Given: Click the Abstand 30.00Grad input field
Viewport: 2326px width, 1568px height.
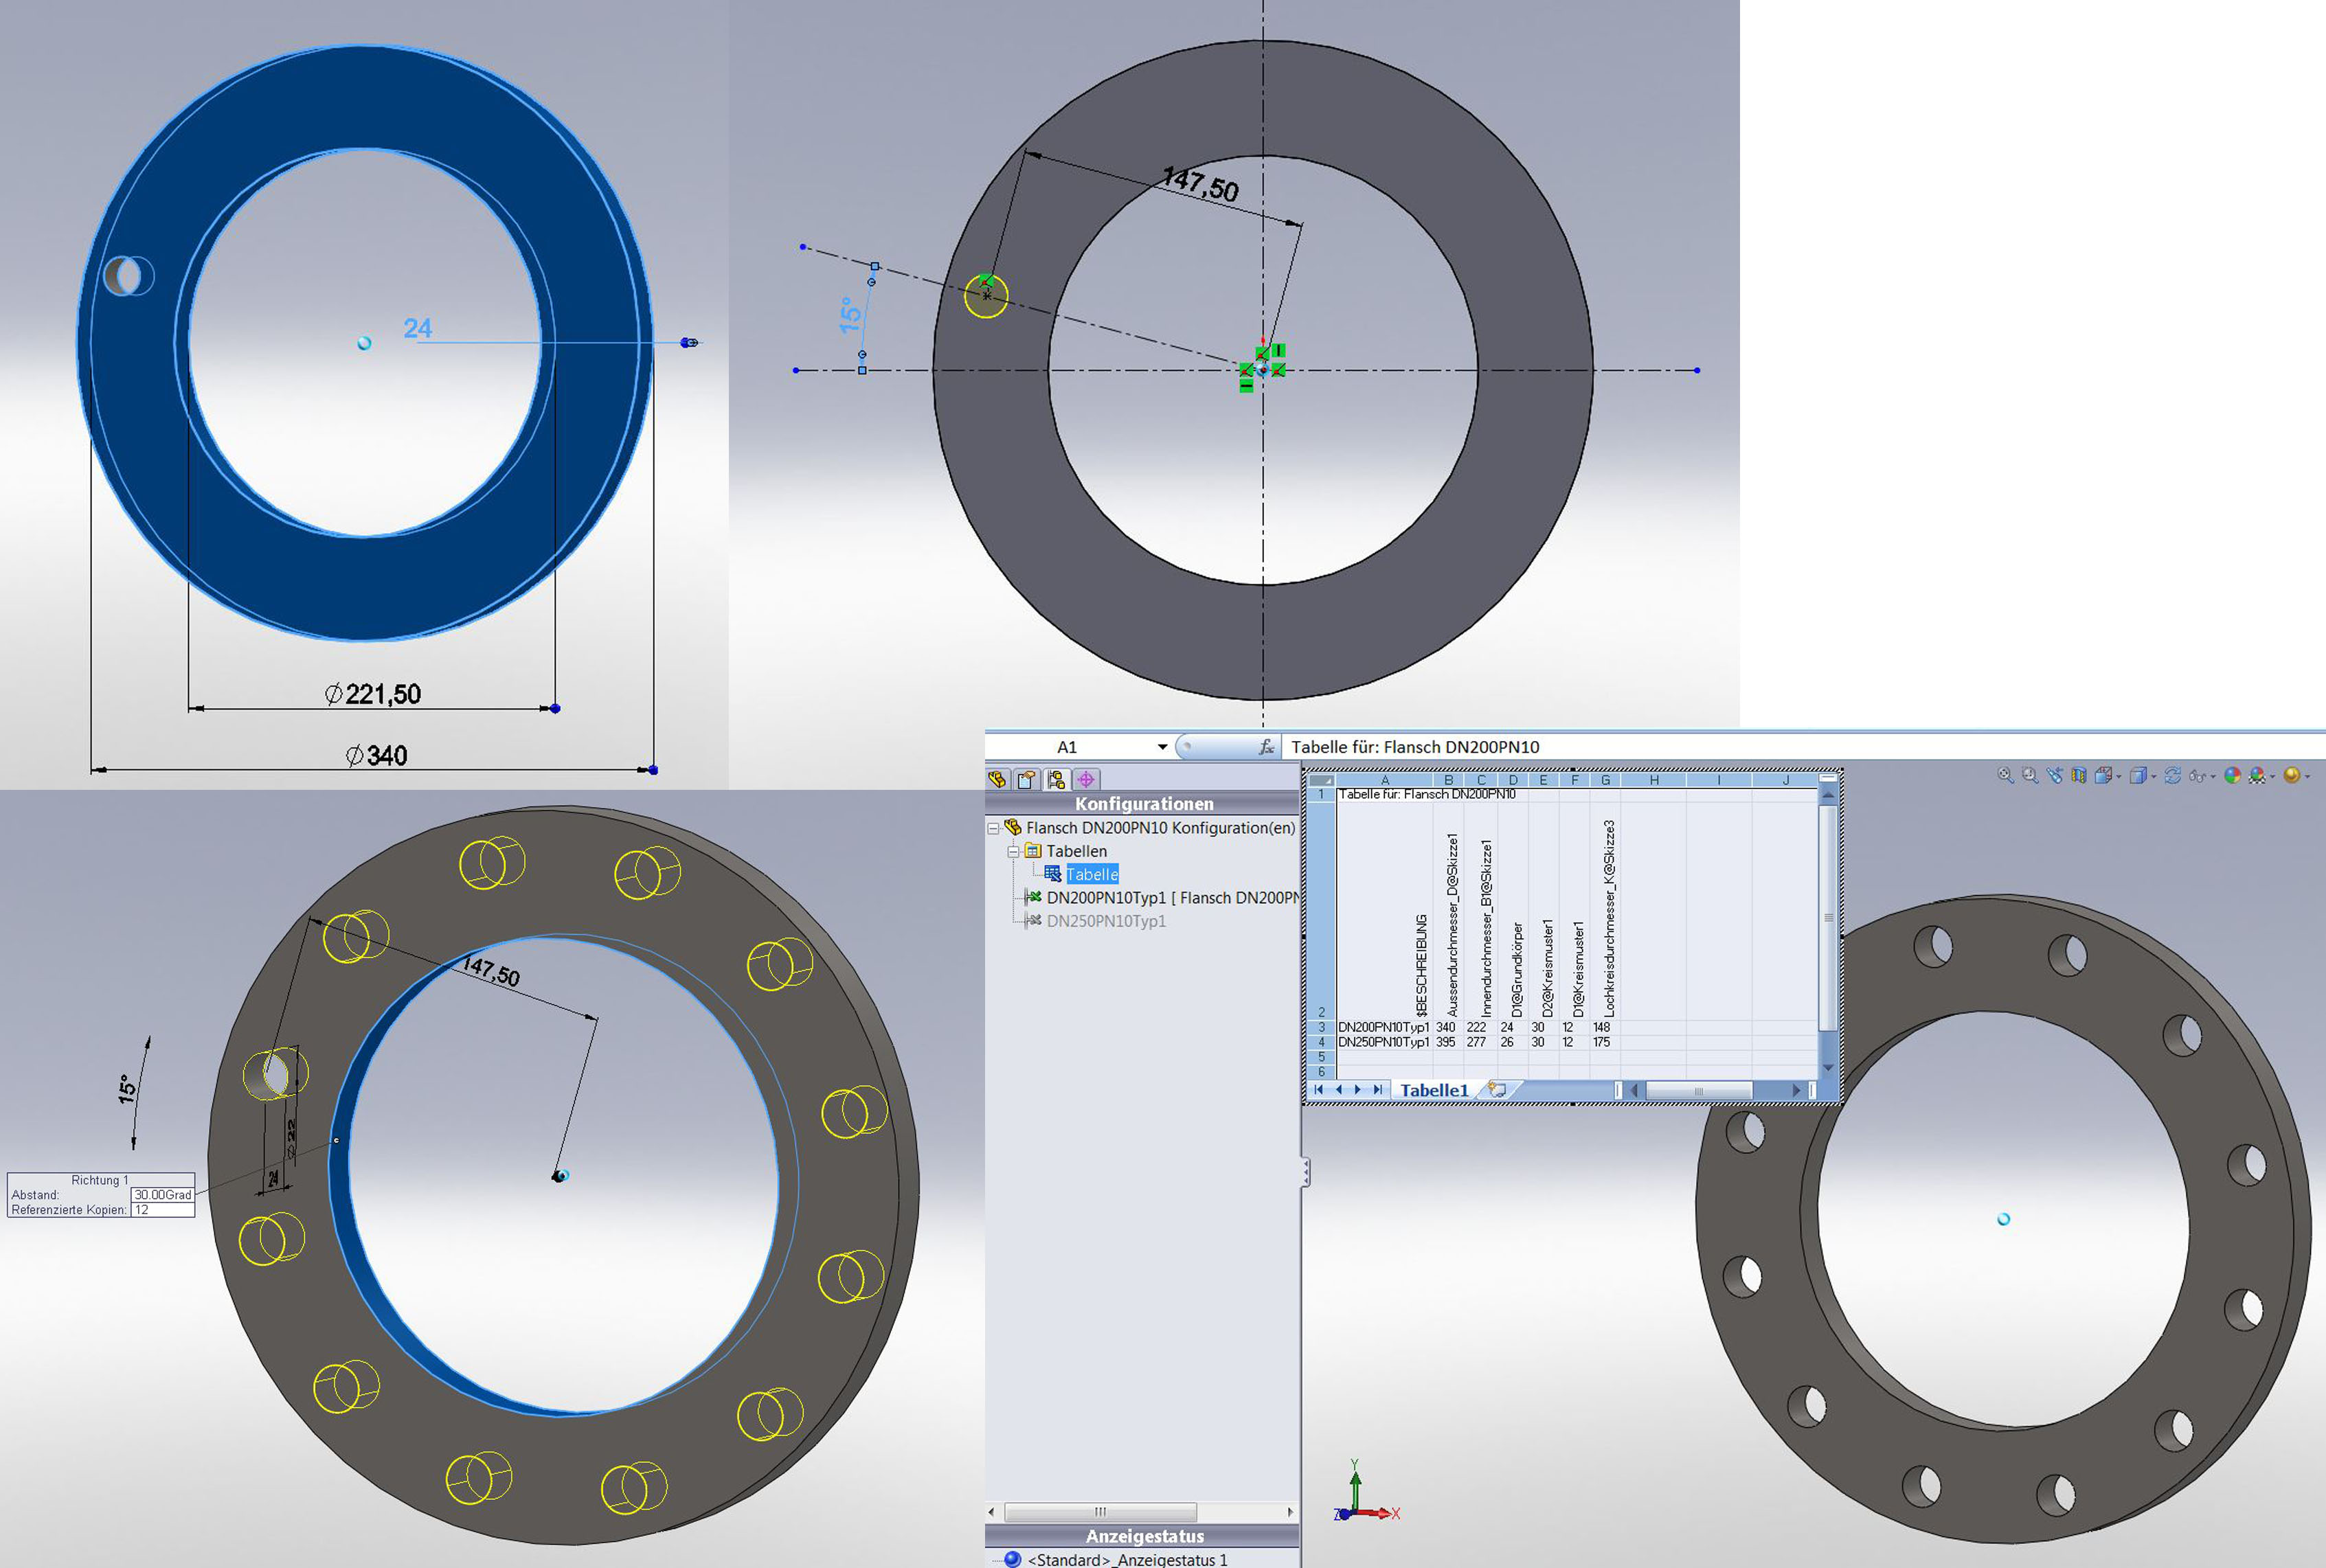Looking at the screenshot, I should (x=163, y=1195).
